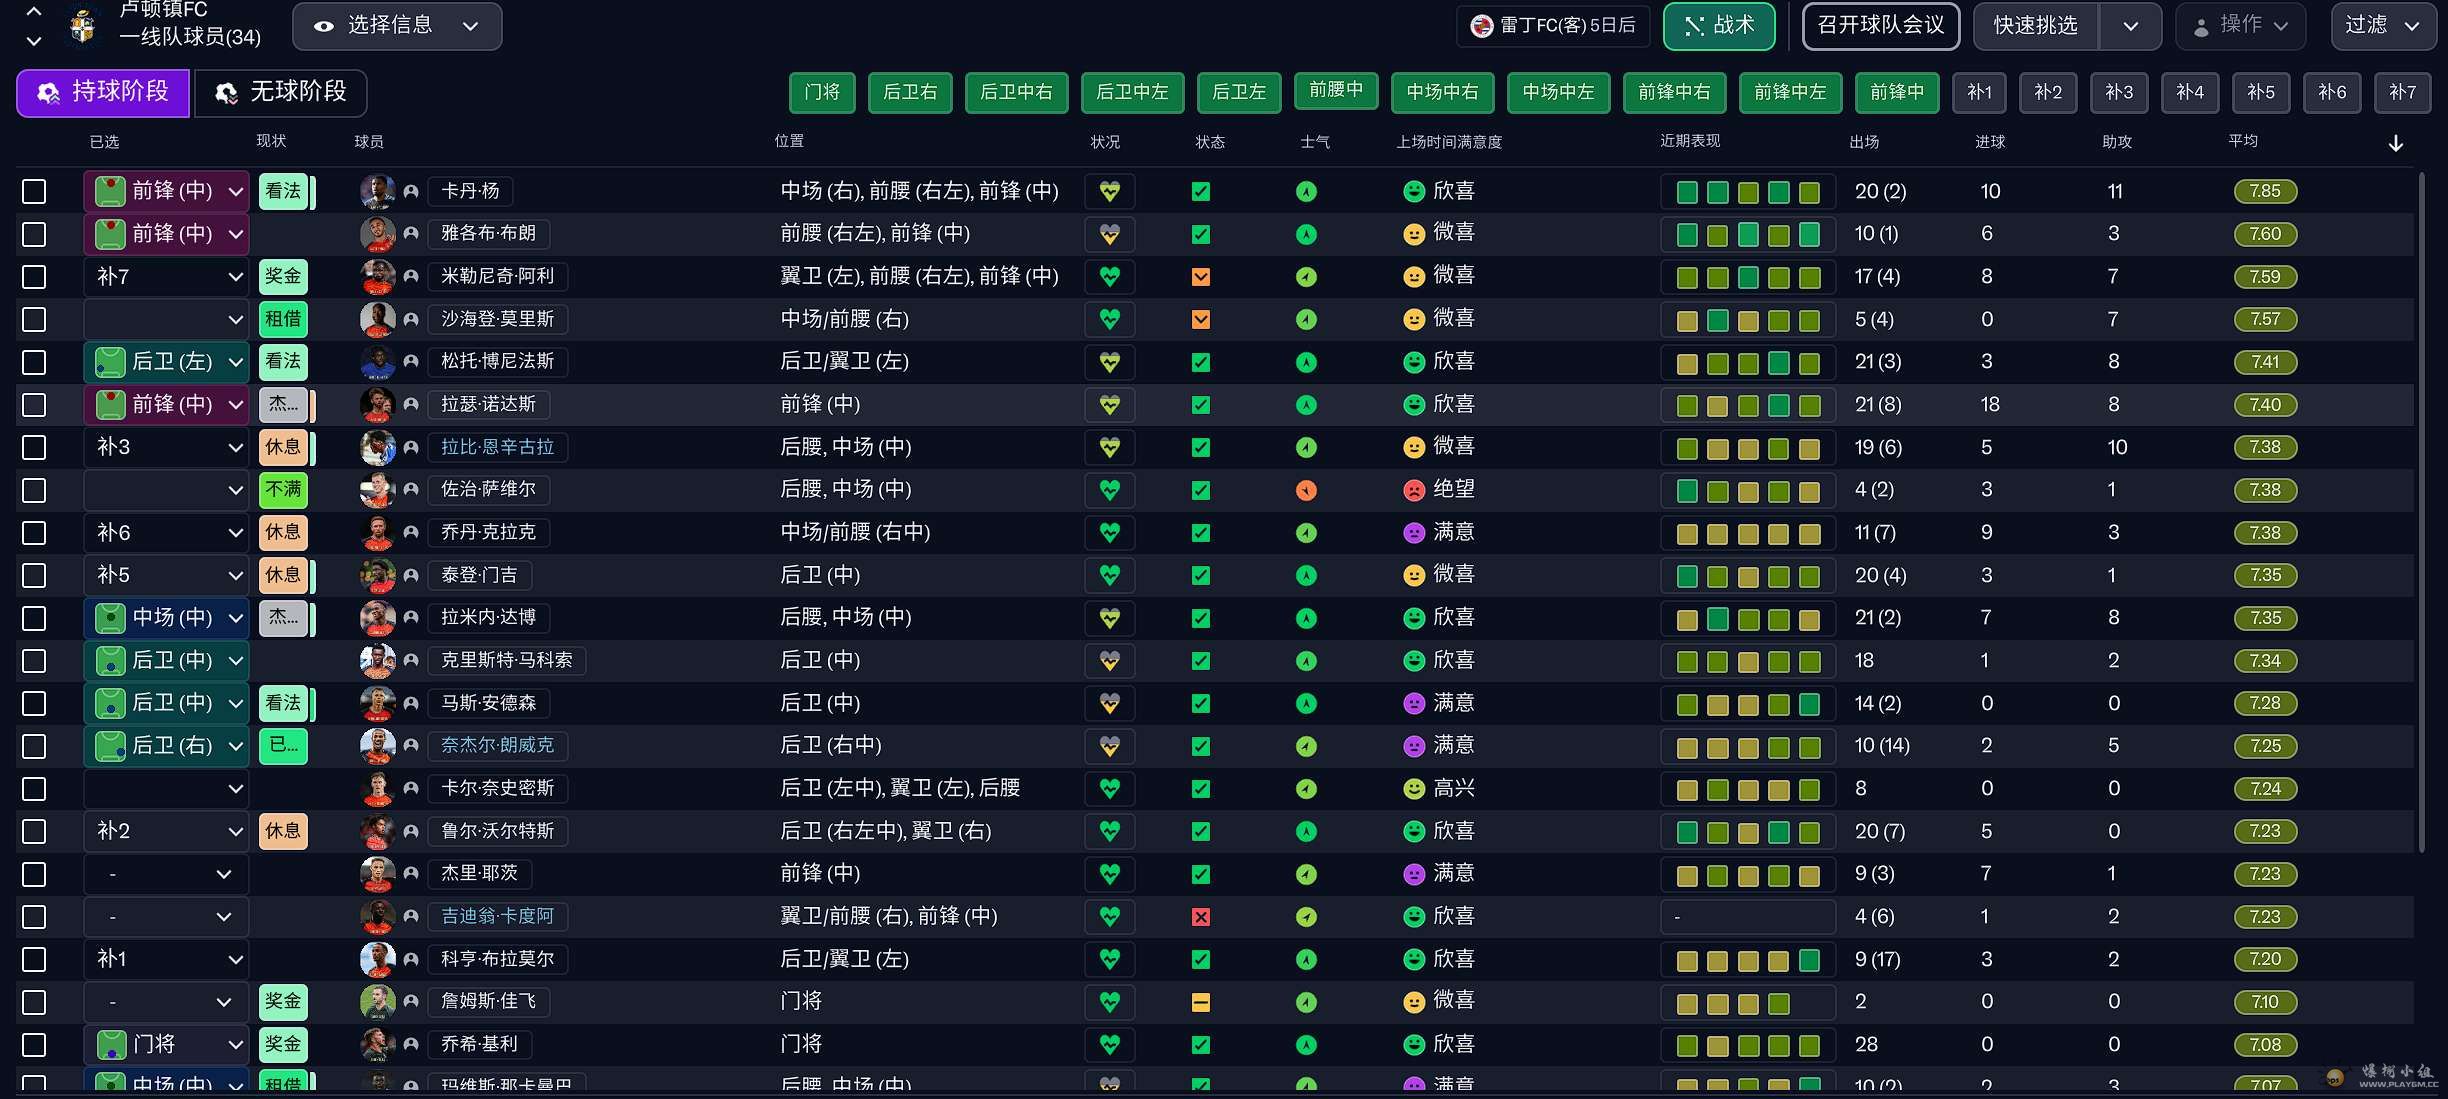This screenshot has width=2448, height=1099.
Task: Click the satisfaction smiley icon for 松托·博尼法斯
Action: [1413, 361]
